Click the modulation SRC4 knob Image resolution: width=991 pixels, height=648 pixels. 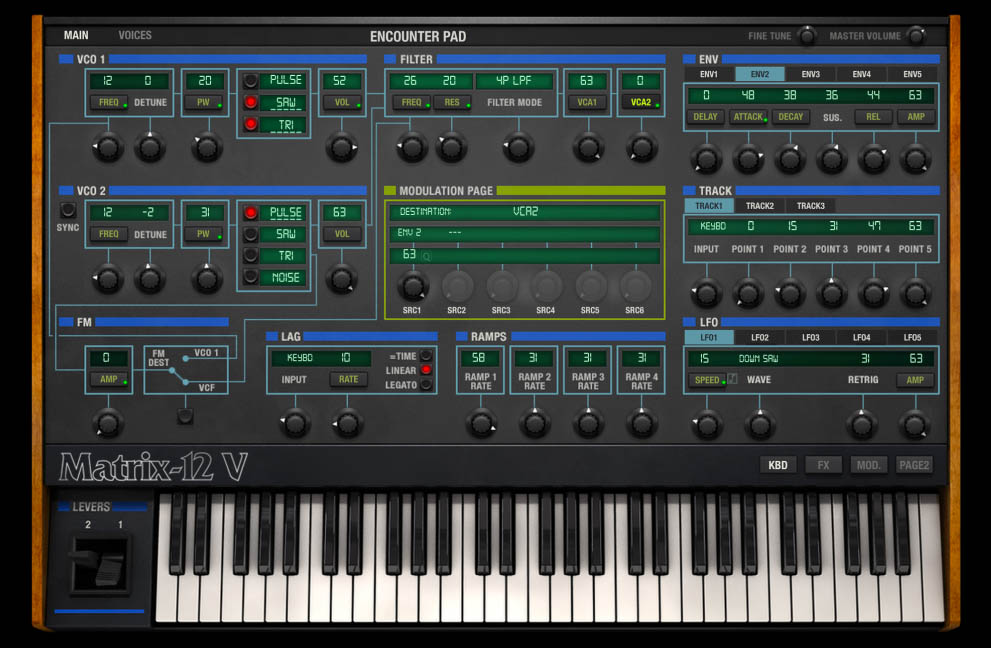point(546,286)
